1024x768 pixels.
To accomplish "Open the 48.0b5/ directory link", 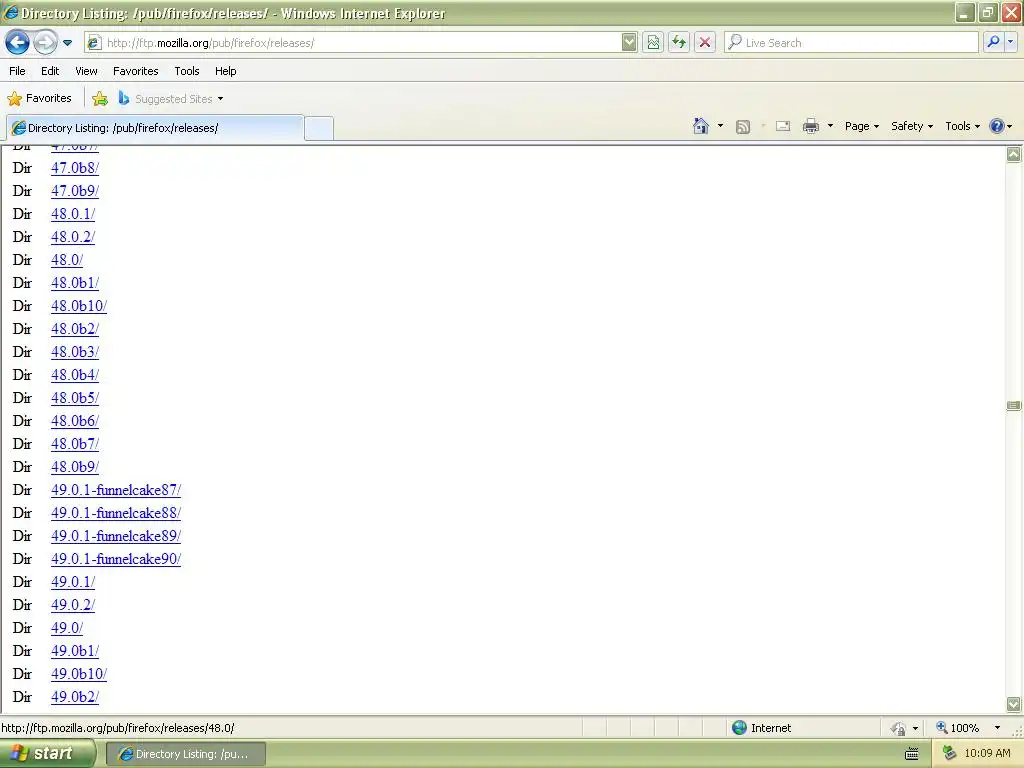I will pos(75,398).
